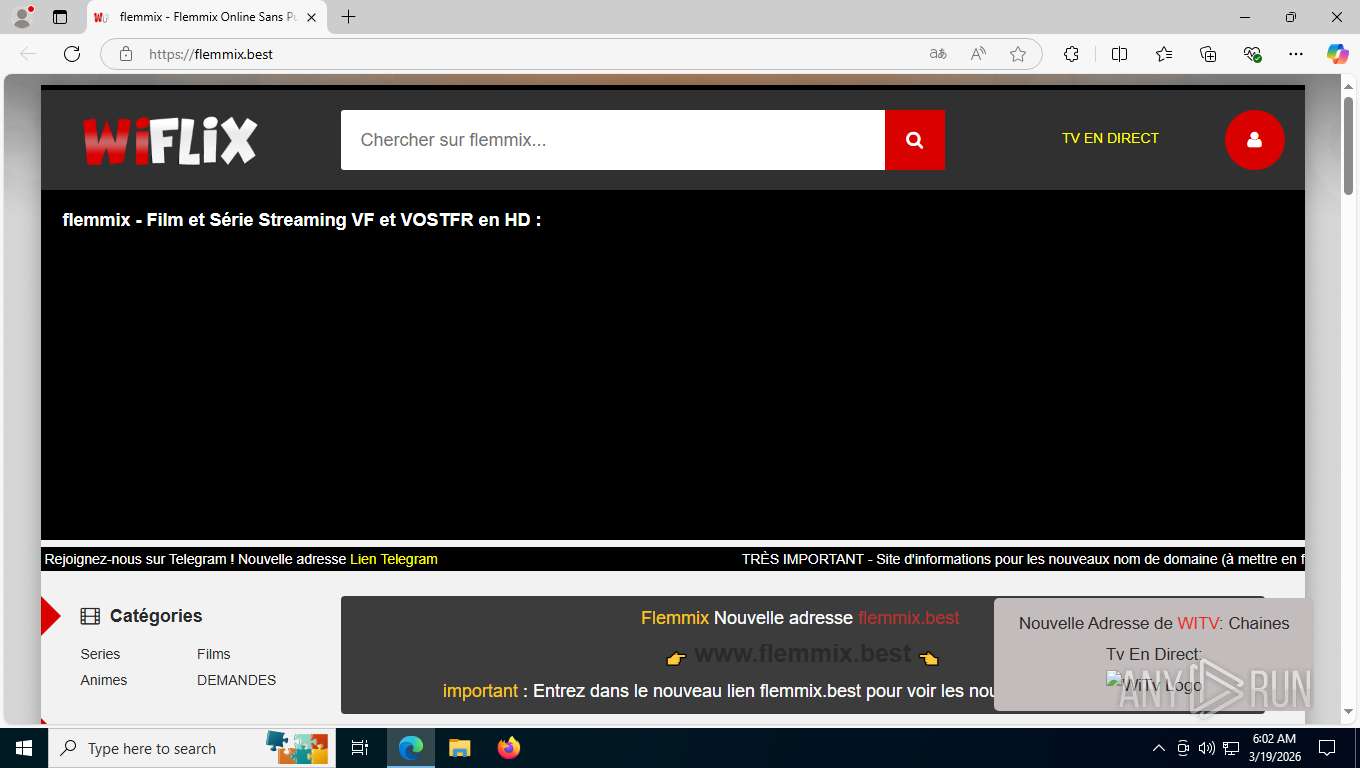Open browser Extensions puzzle icon
The width and height of the screenshot is (1360, 768).
click(x=1071, y=54)
